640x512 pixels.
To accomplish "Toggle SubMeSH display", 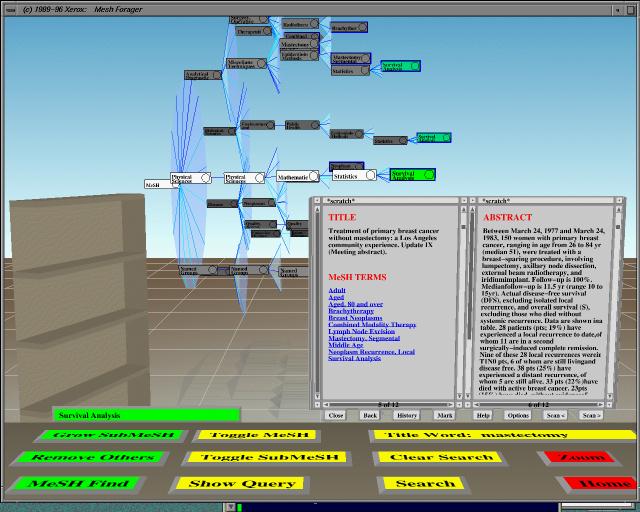I will (x=269, y=457).
